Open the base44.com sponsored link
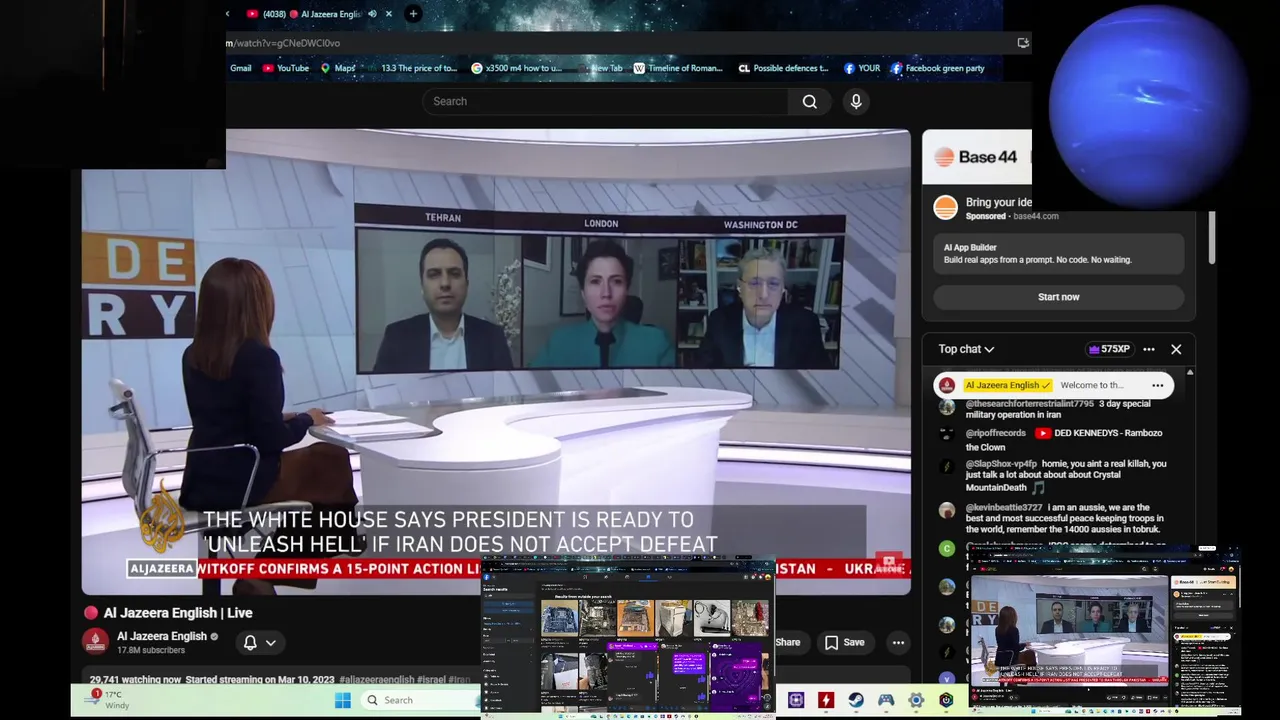This screenshot has width=1280, height=720. [x=1035, y=216]
